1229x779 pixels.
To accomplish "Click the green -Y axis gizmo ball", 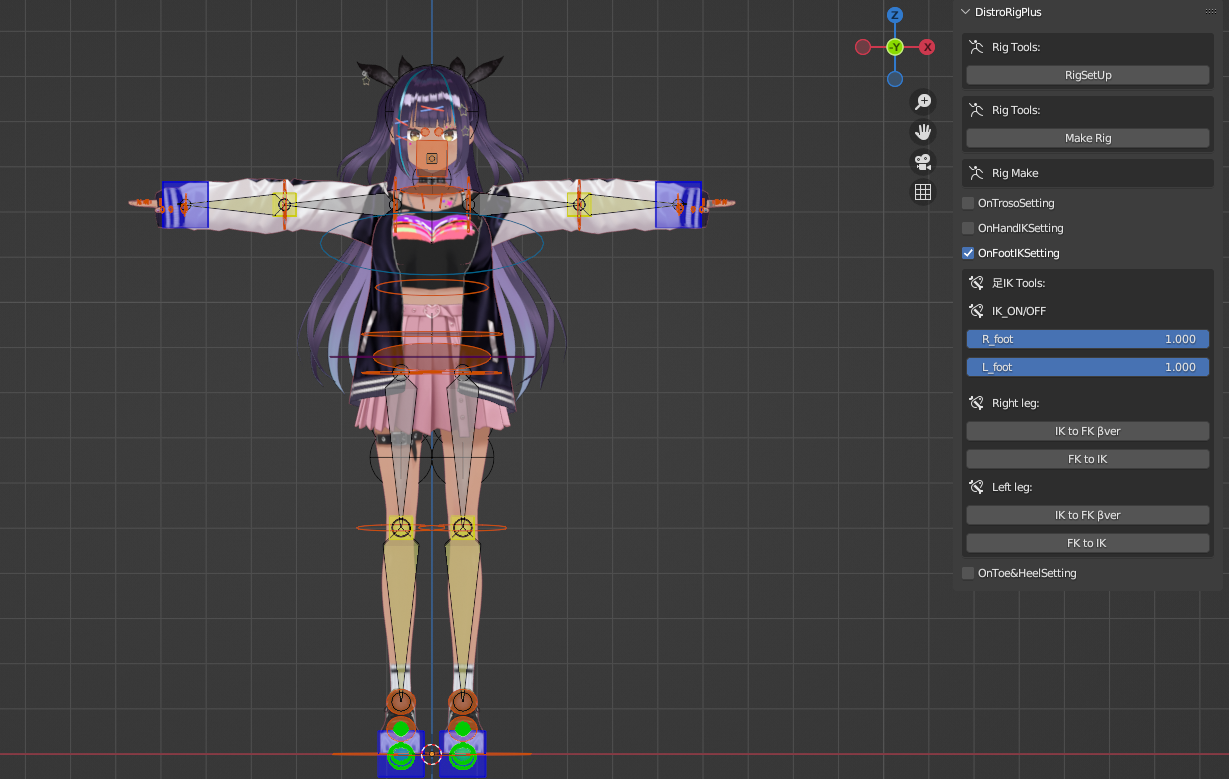I will click(x=895, y=47).
